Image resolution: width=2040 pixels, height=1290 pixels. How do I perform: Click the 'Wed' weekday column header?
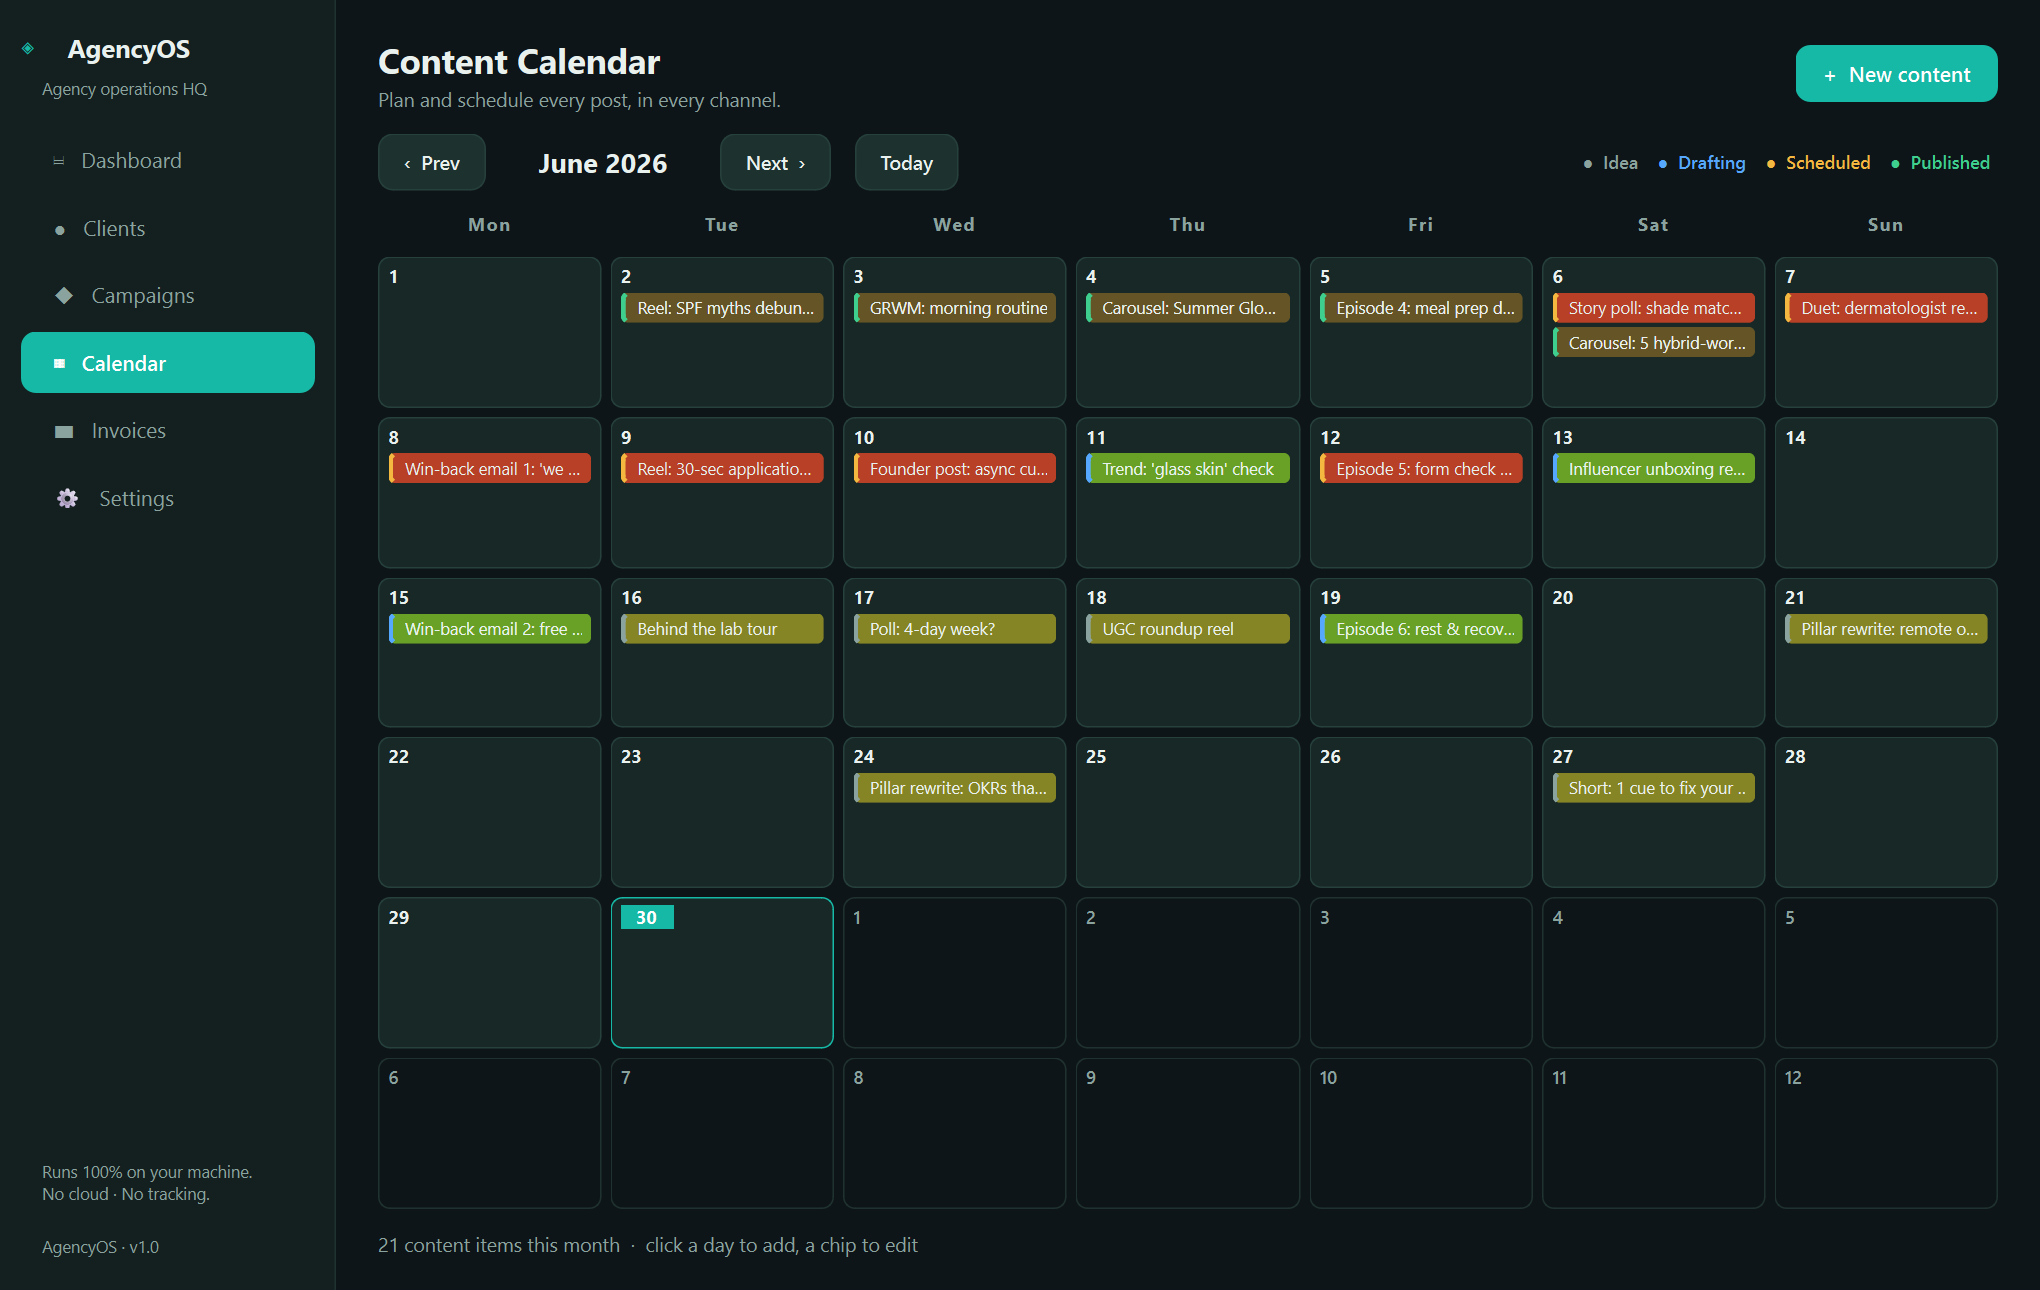pyautogui.click(x=954, y=225)
